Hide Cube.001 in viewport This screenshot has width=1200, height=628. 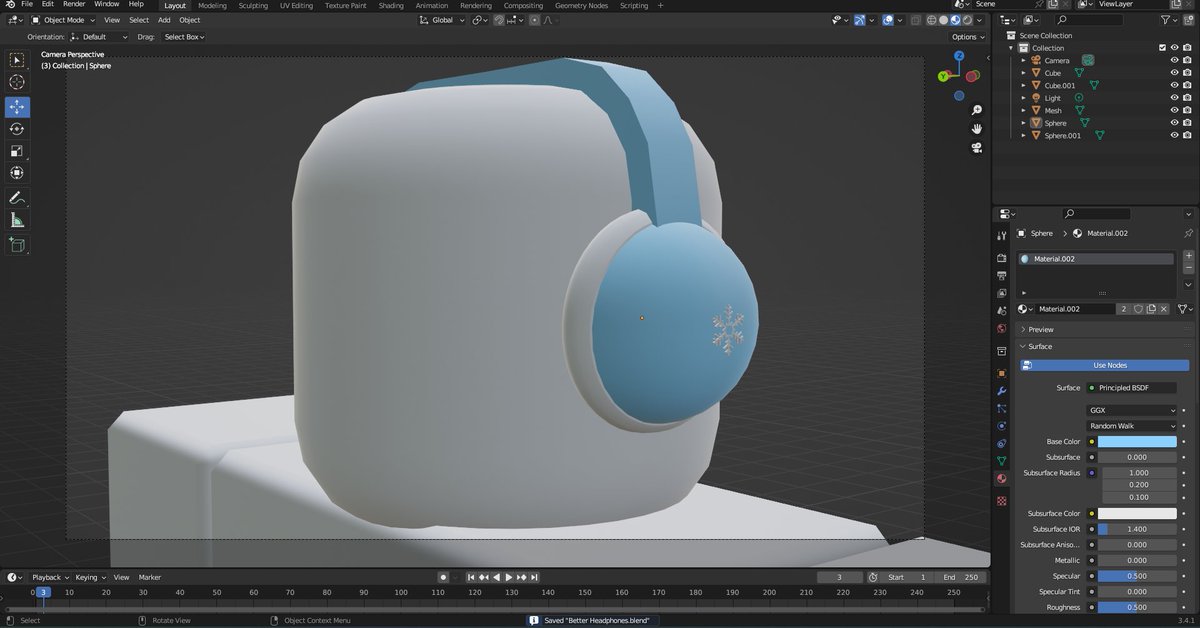pyautogui.click(x=1174, y=85)
